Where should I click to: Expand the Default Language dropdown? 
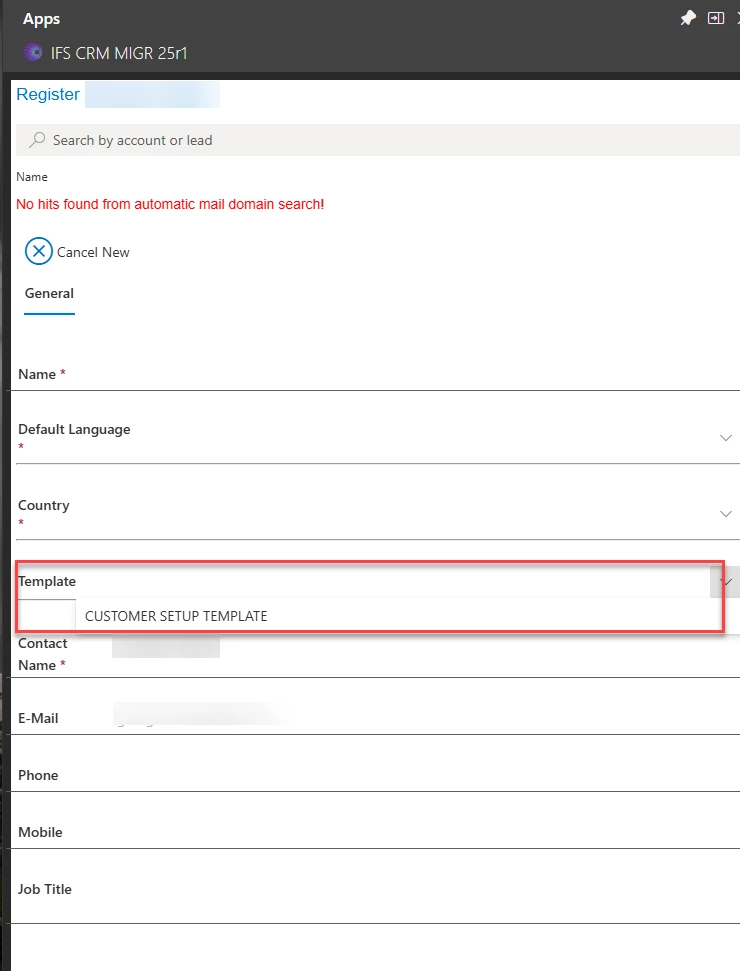(x=726, y=438)
